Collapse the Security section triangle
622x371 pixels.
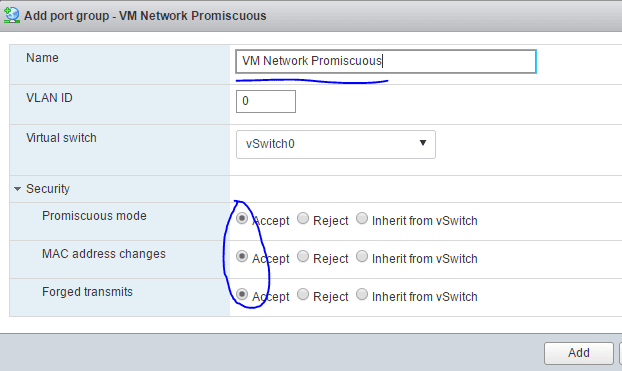click(x=17, y=189)
